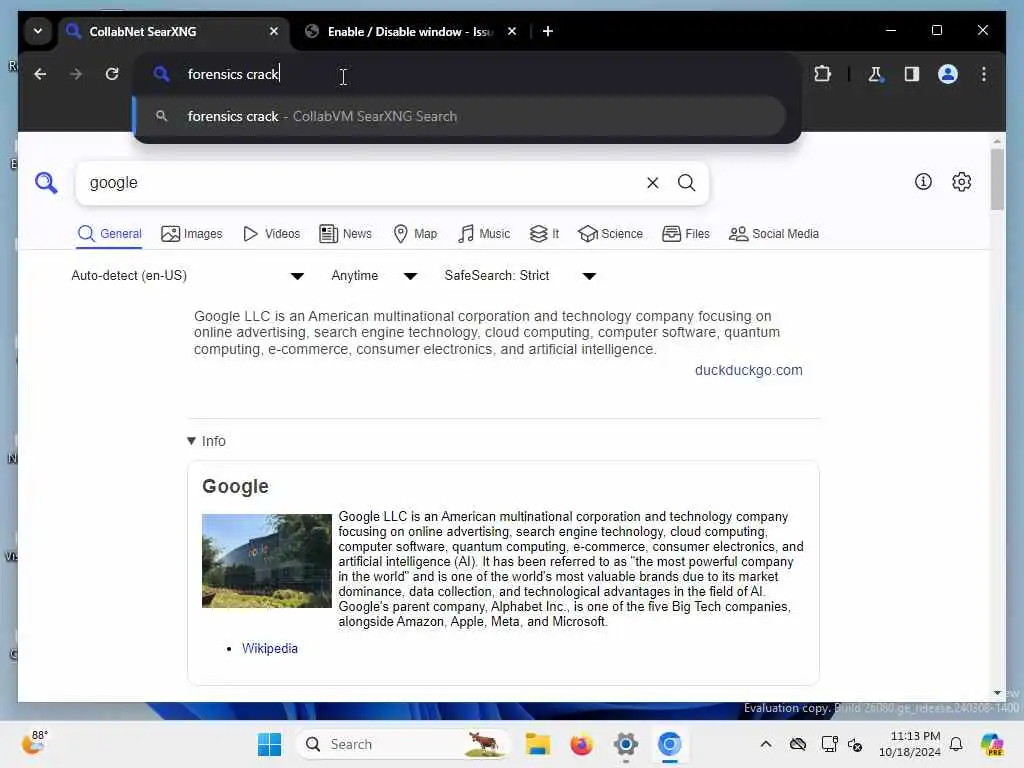
Task: Switch to Music category
Action: coord(485,234)
